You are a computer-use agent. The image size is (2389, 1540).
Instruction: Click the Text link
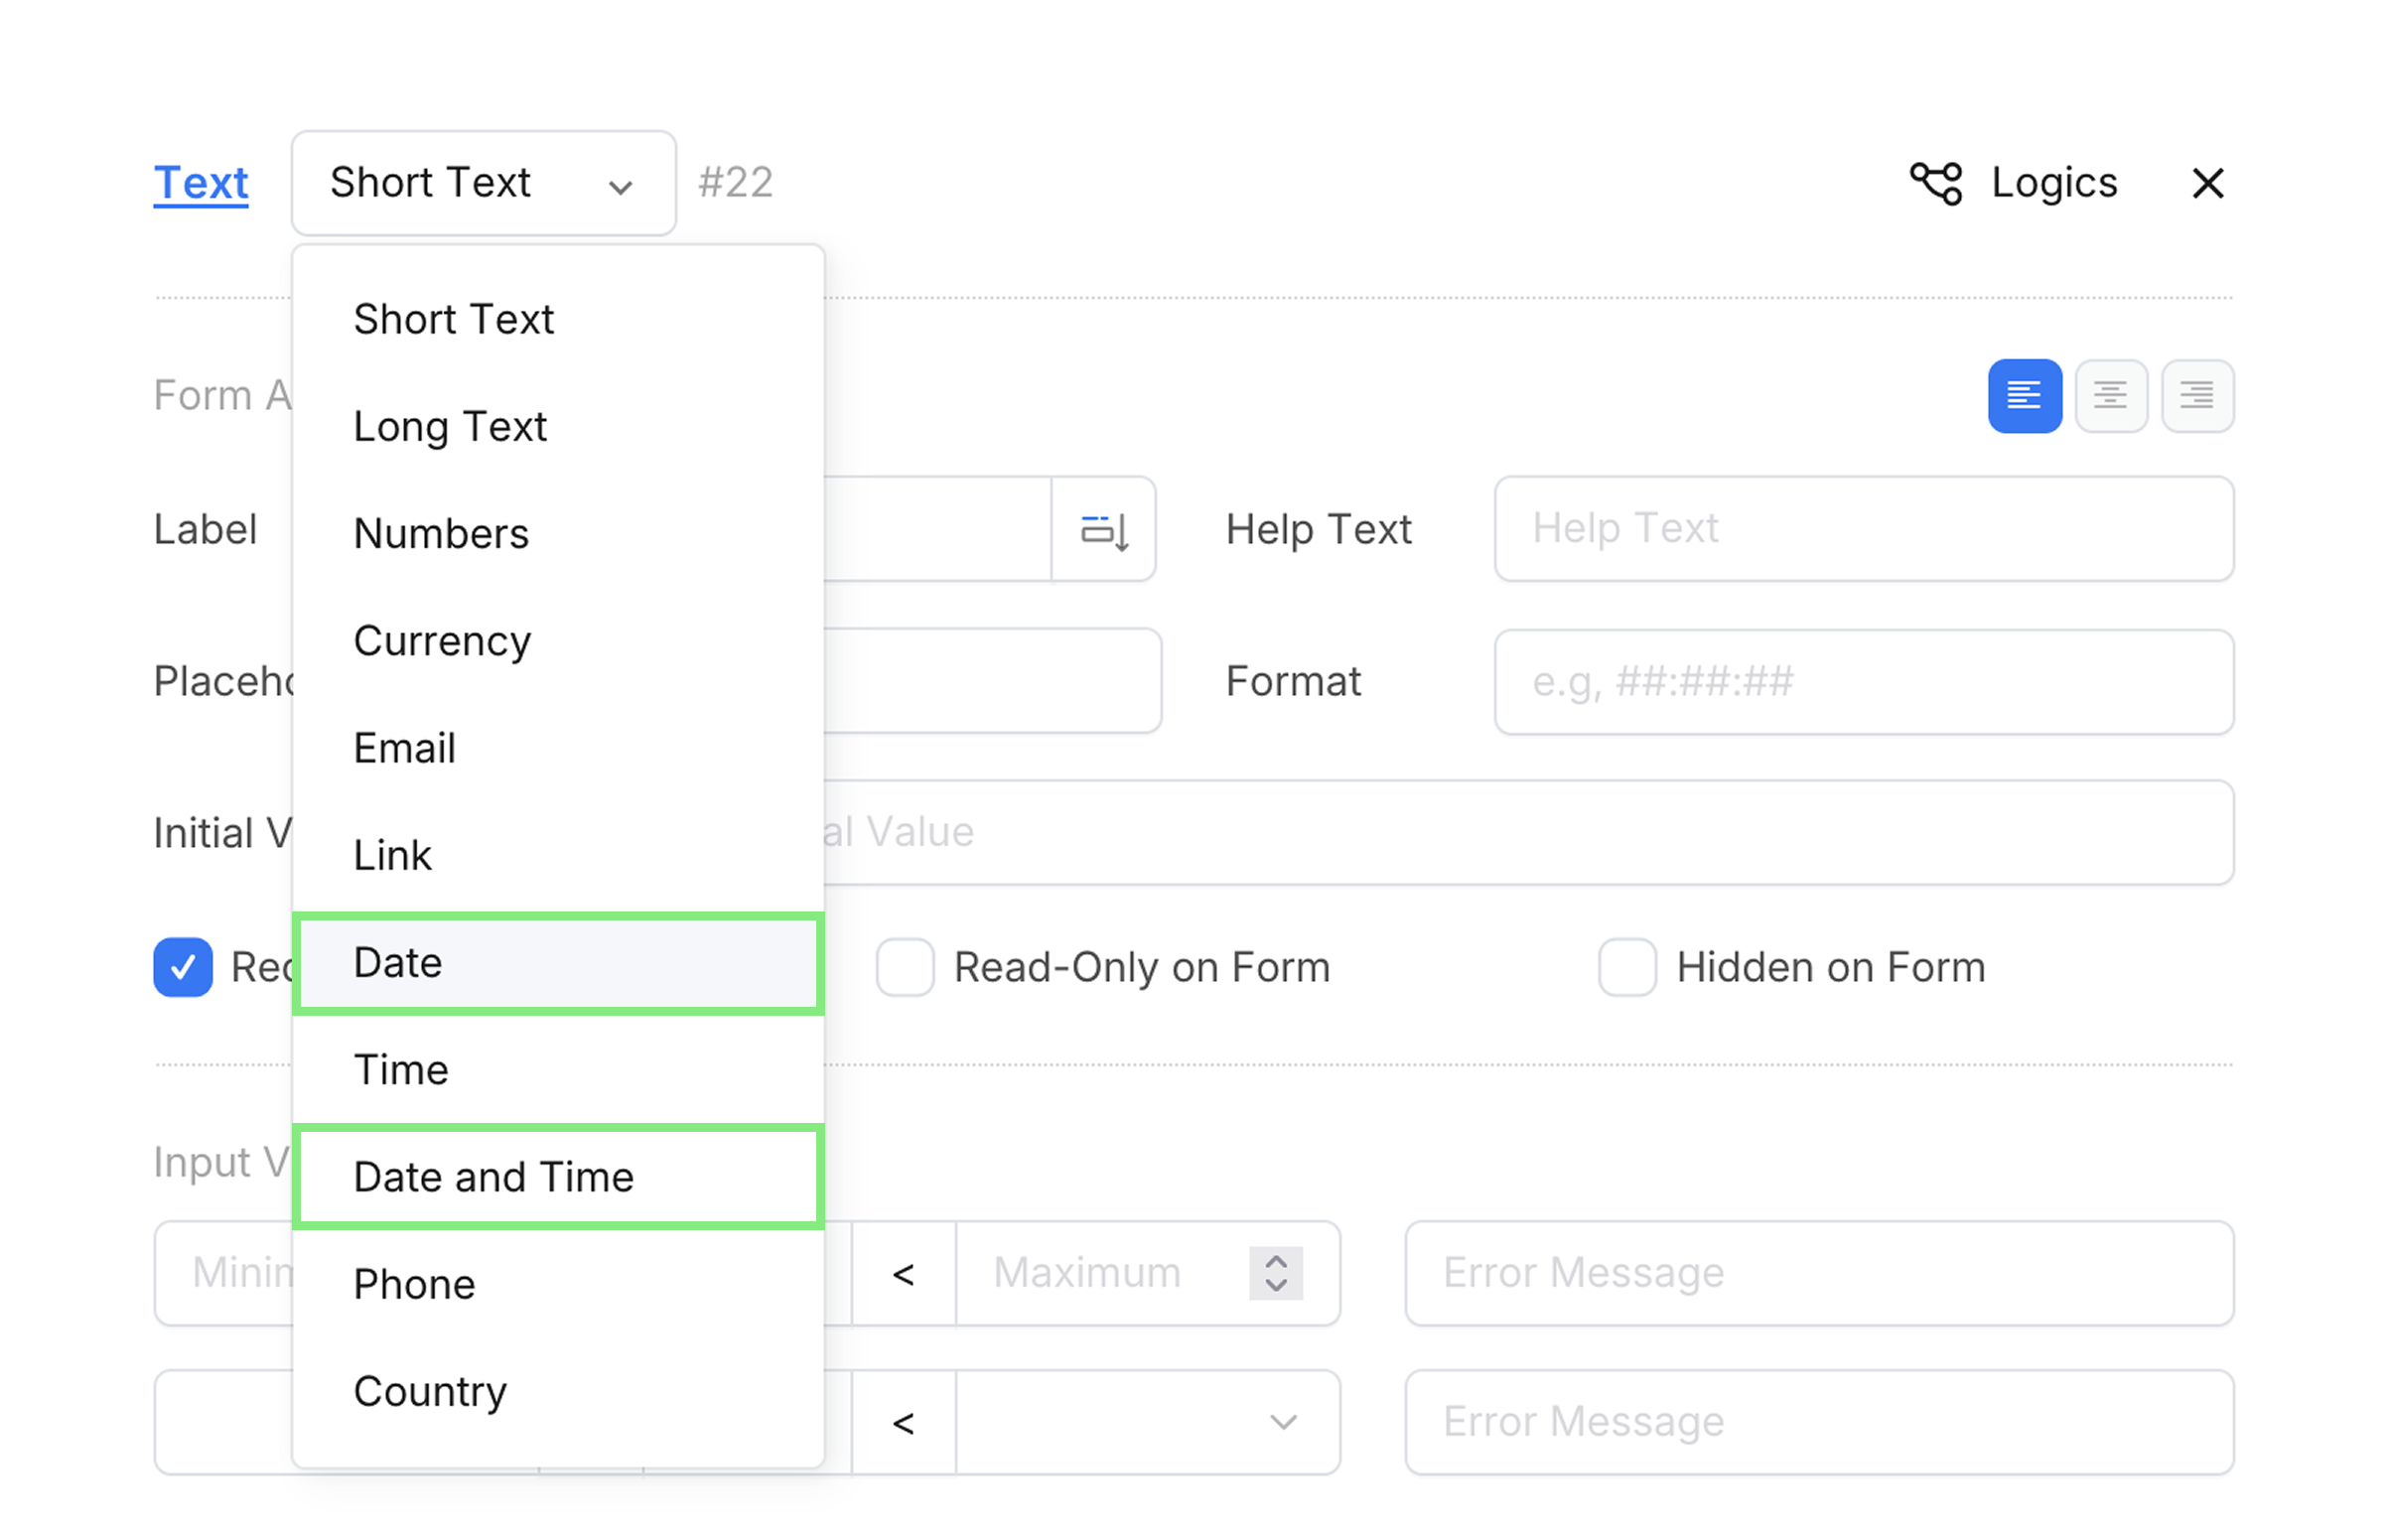click(x=201, y=184)
